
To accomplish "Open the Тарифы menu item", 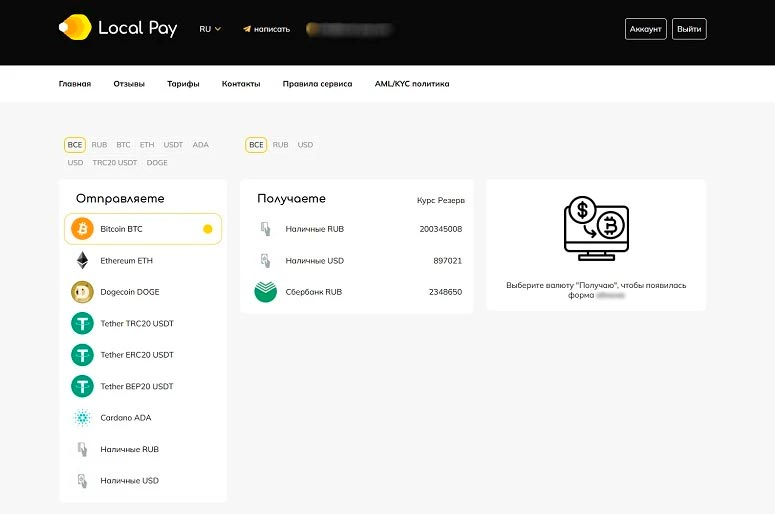I will 183,84.
